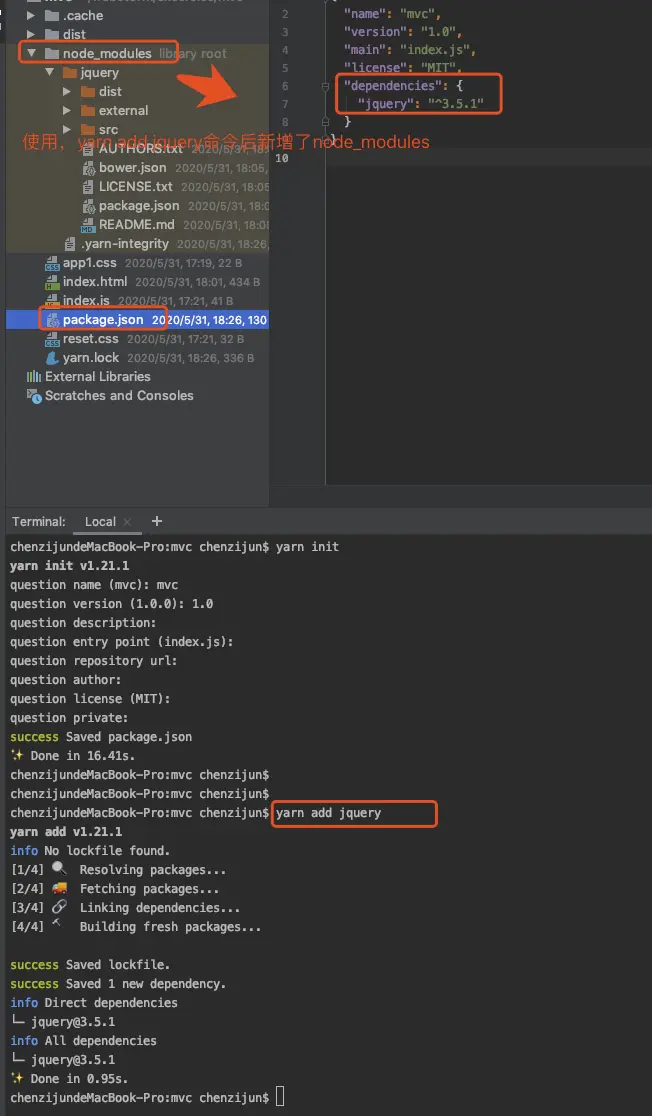Image resolution: width=652 pixels, height=1116 pixels.
Task: Select index.html in the project tree
Action: tap(95, 282)
